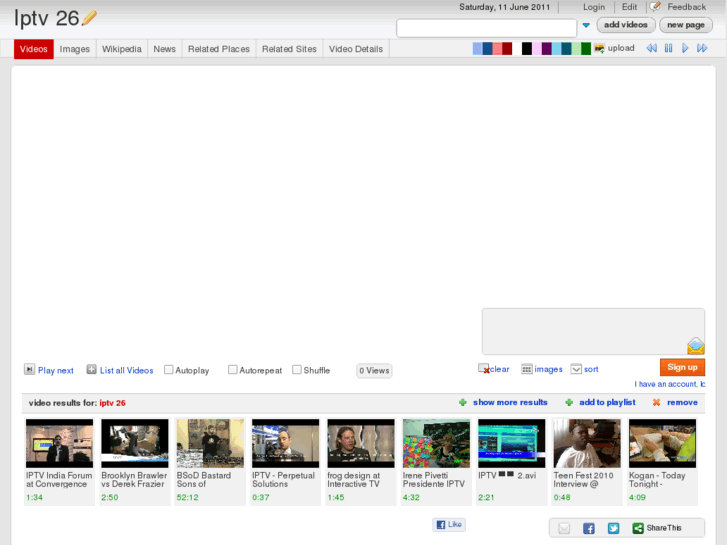Click the search input field at top
This screenshot has width=727, height=545.
[x=486, y=28]
